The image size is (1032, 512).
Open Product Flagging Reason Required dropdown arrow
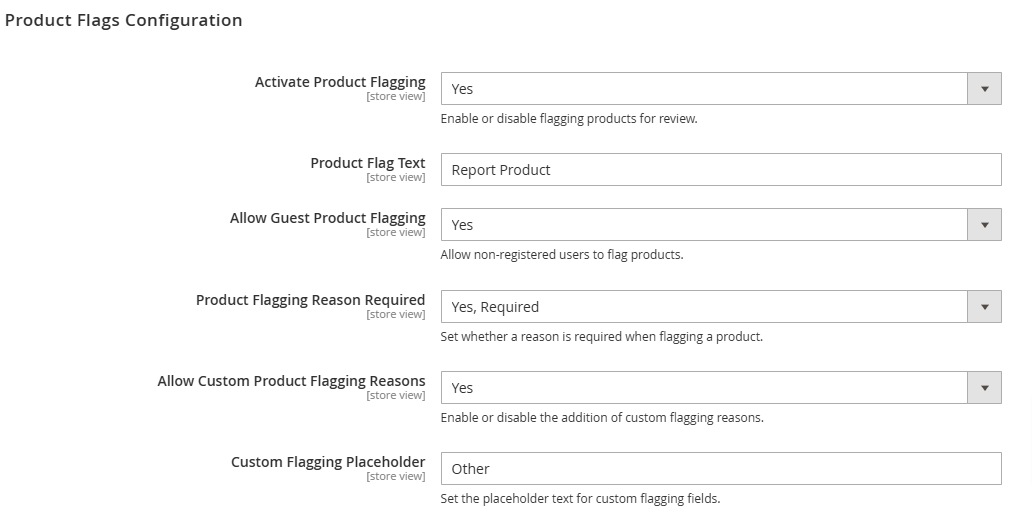click(985, 307)
